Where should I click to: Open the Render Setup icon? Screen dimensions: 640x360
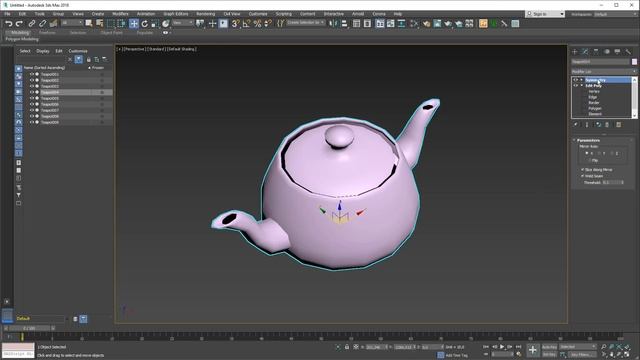click(437, 24)
